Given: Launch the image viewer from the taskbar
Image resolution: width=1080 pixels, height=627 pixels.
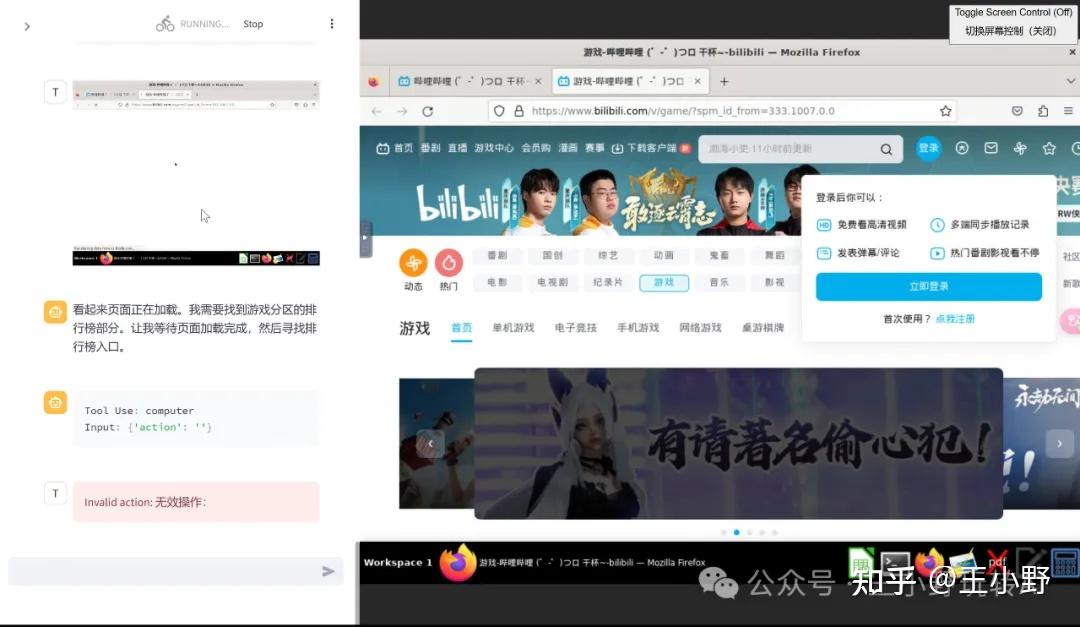Looking at the screenshot, I should 962,563.
